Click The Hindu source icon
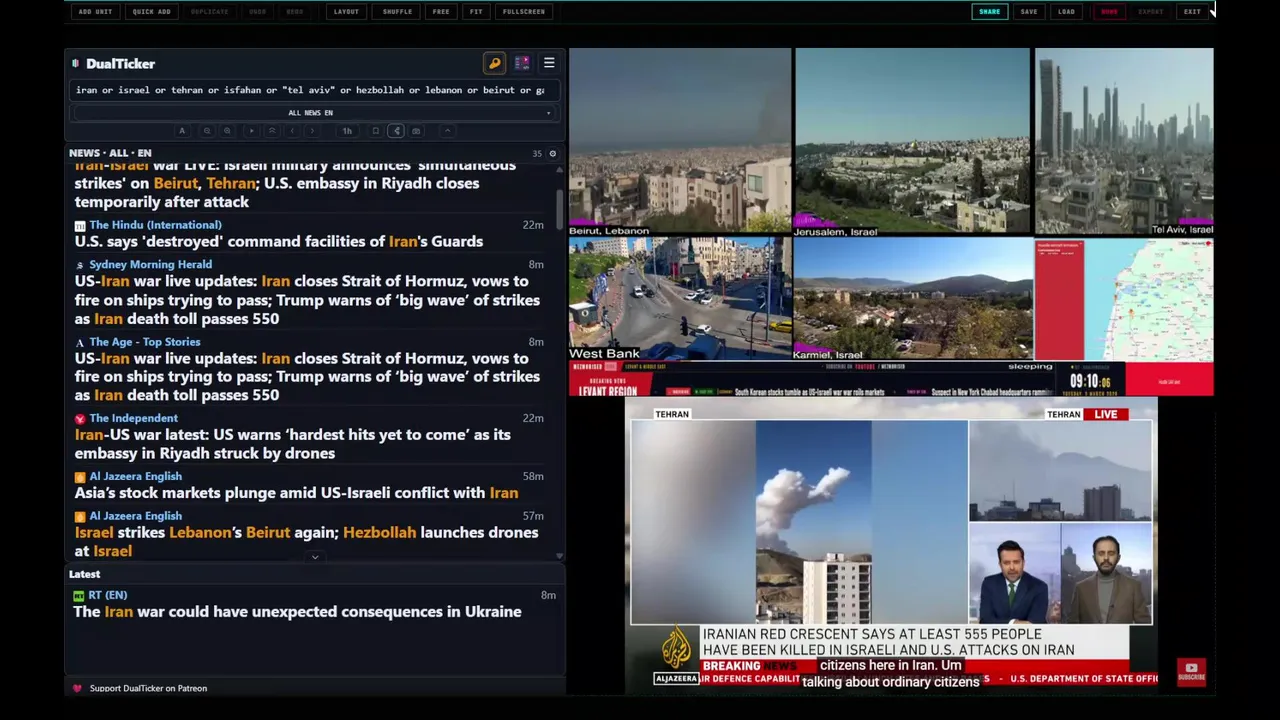This screenshot has width=1280, height=720. [80, 225]
